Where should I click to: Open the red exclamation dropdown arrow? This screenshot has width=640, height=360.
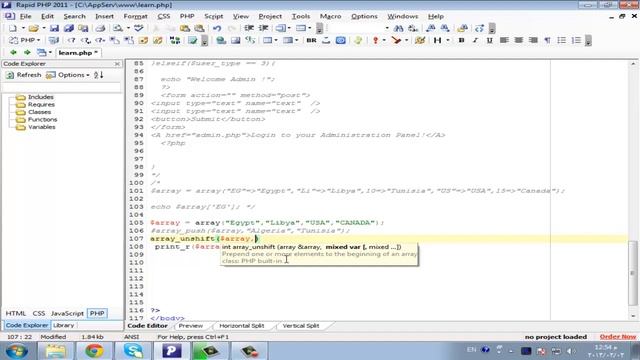[x=384, y=40]
